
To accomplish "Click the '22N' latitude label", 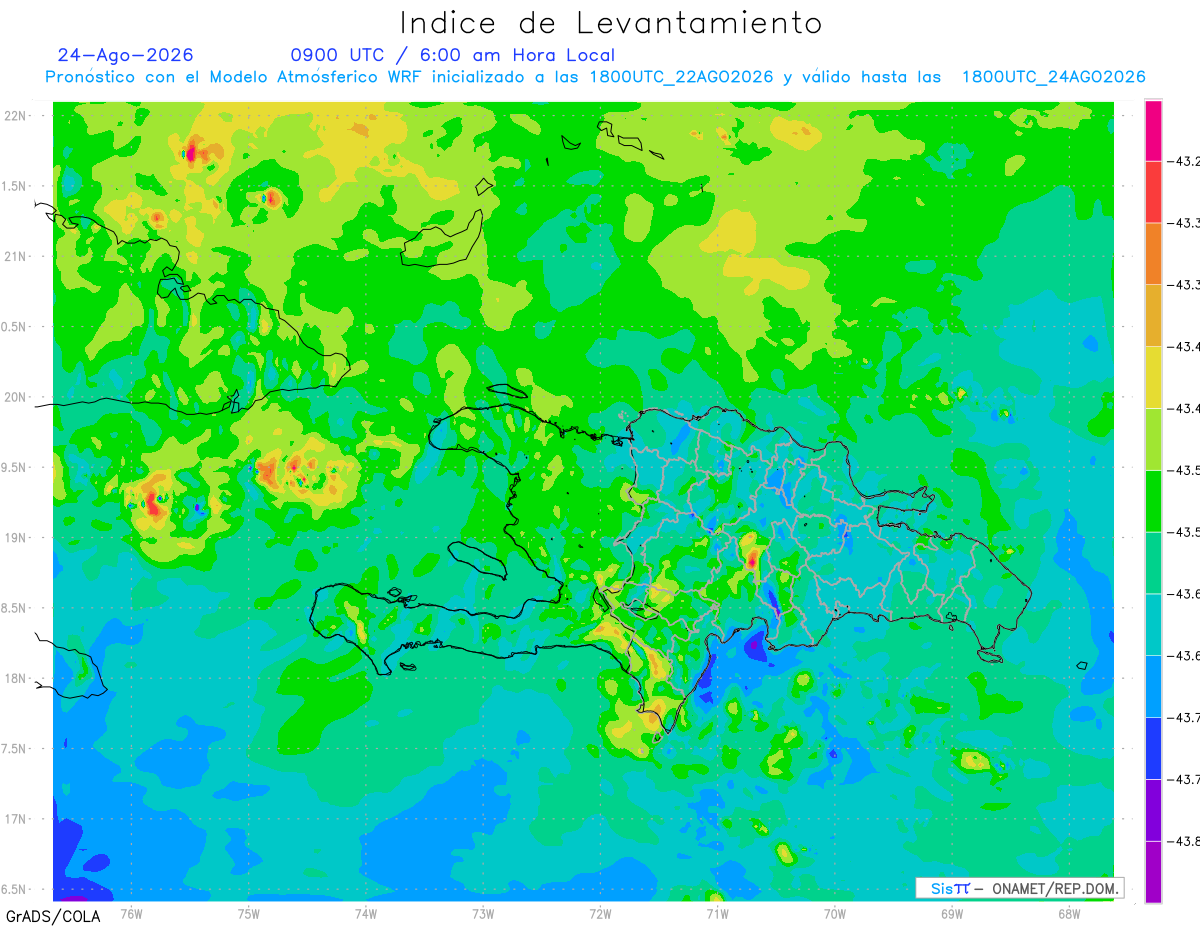I will [17, 116].
